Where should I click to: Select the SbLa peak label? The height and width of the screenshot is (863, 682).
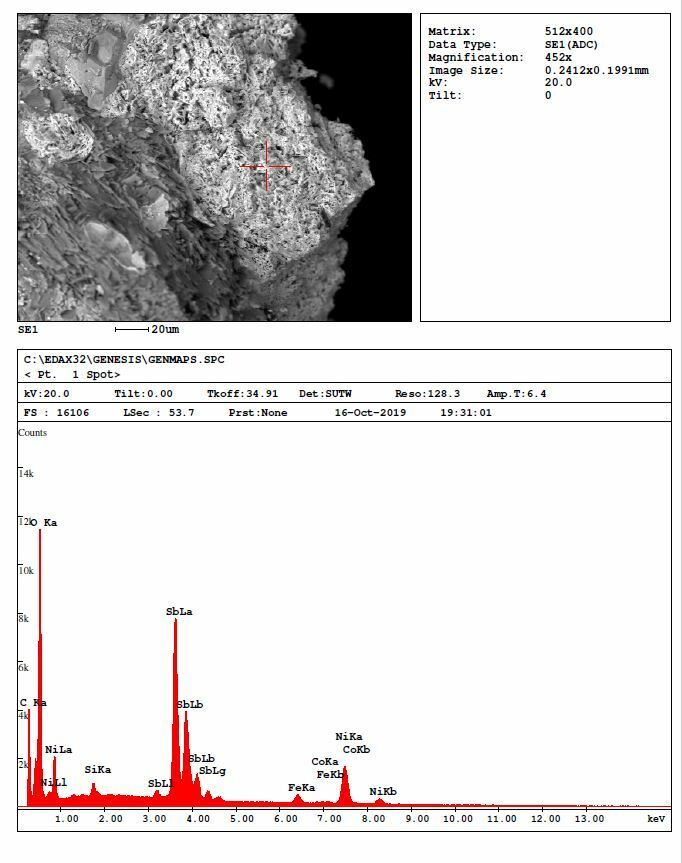click(179, 611)
